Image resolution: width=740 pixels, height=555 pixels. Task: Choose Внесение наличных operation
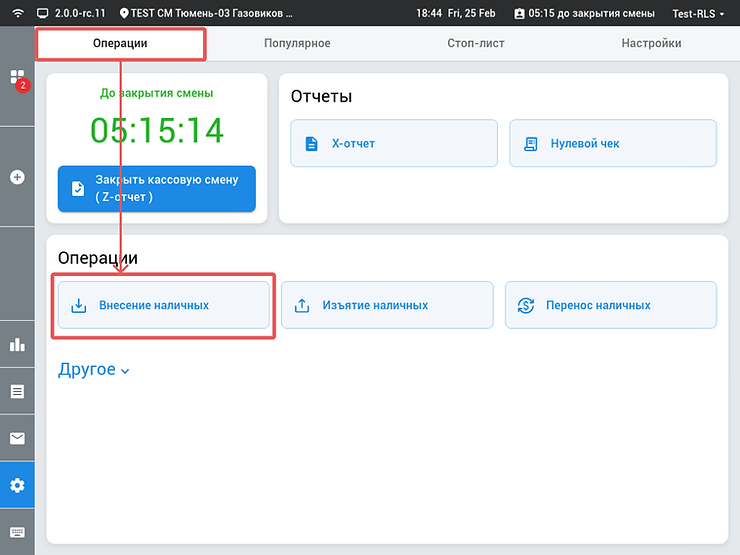[163, 305]
